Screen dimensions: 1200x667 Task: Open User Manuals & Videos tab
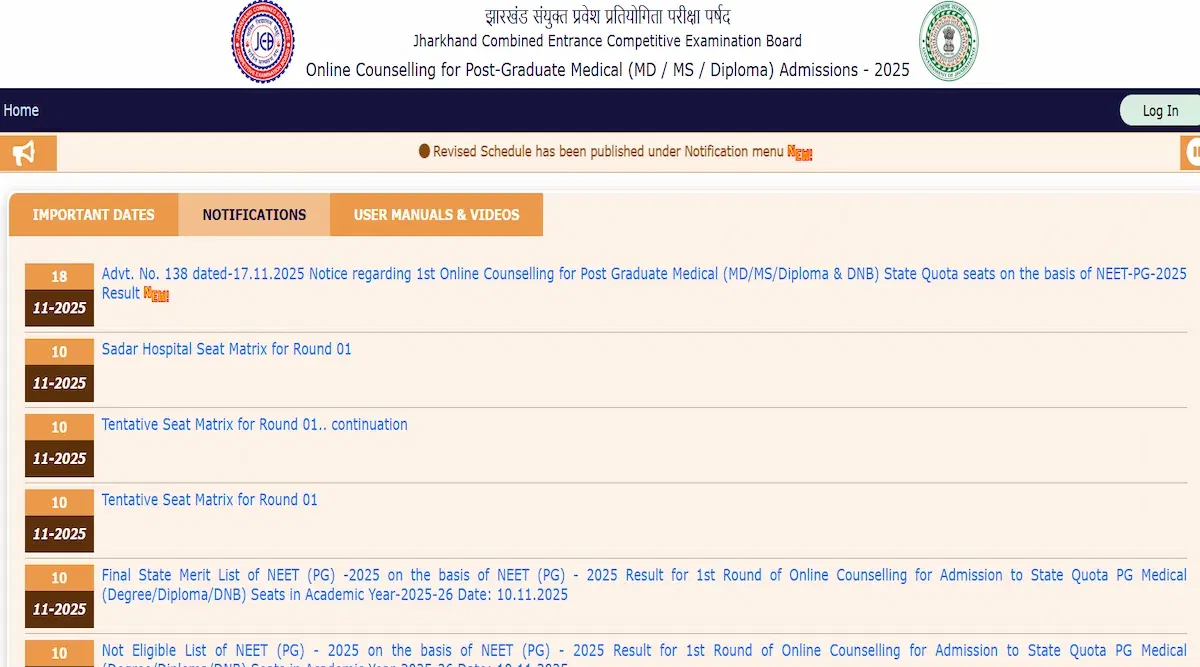tap(436, 215)
